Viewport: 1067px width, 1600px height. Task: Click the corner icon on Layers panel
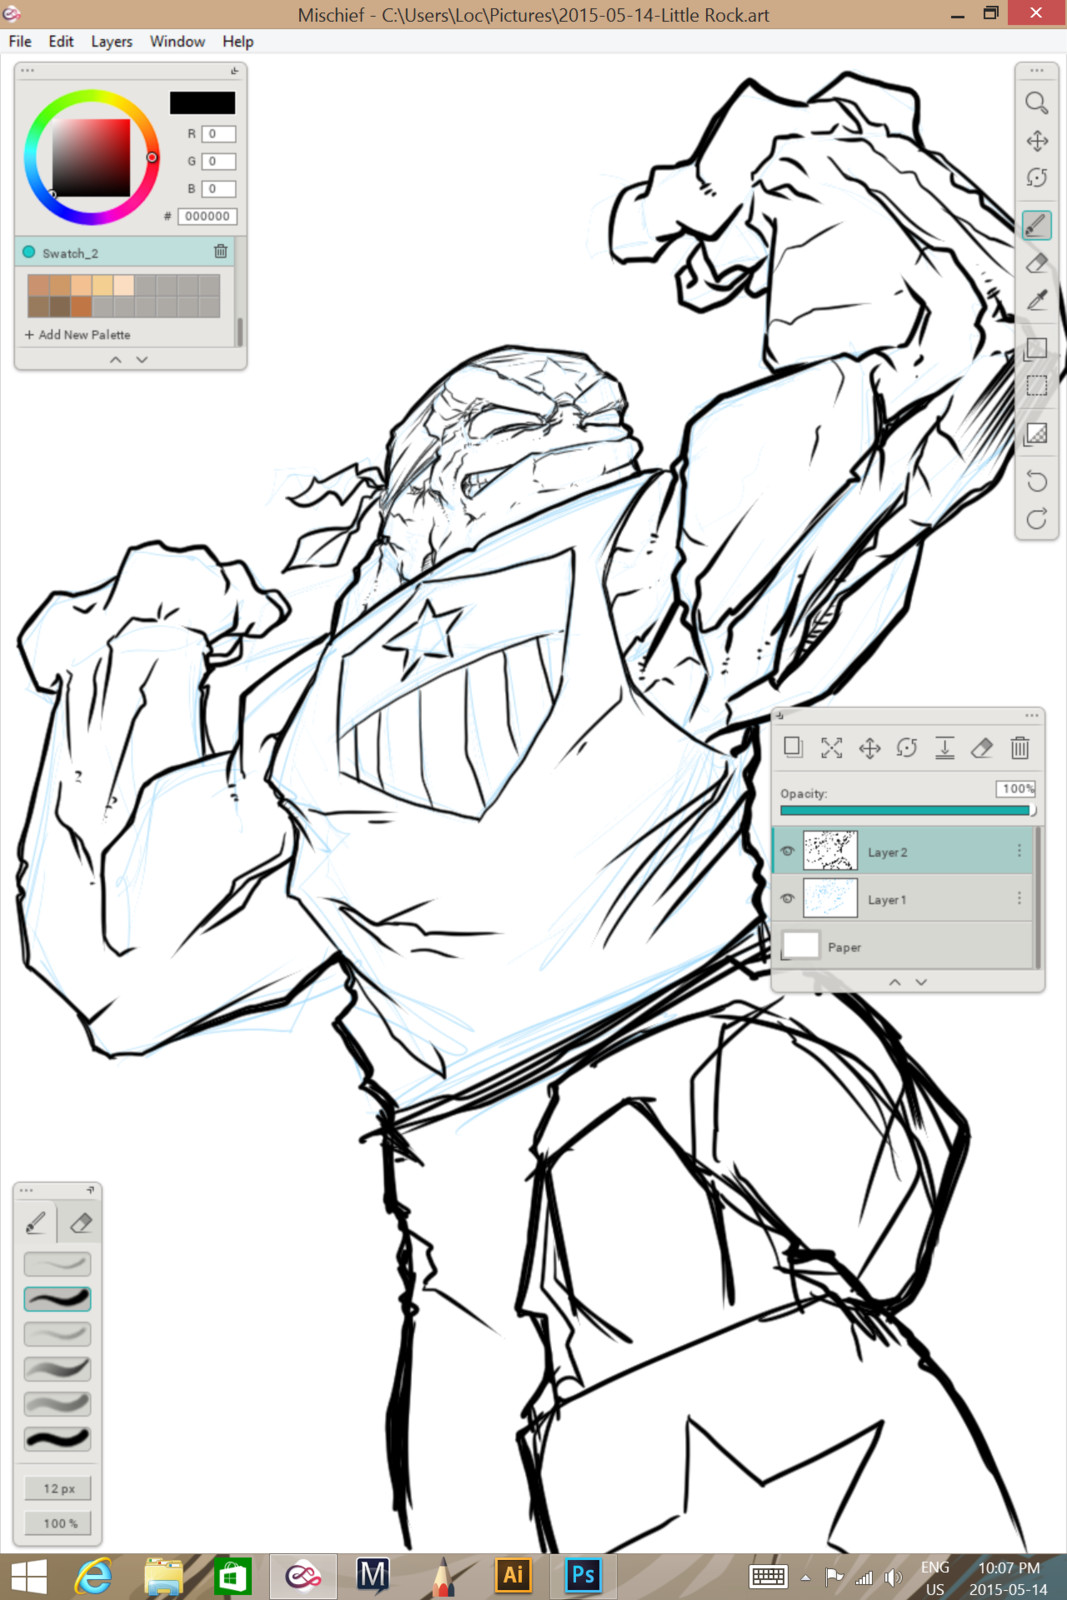point(780,715)
